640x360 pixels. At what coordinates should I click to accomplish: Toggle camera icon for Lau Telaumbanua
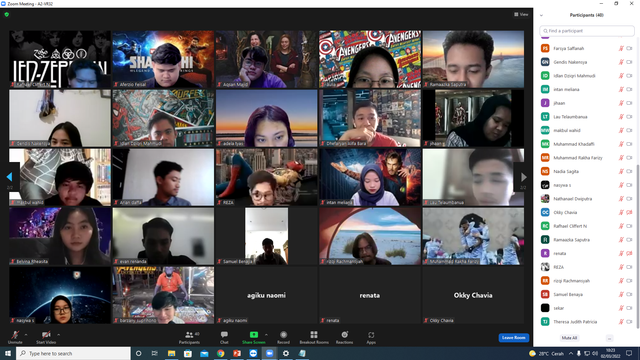point(629,117)
